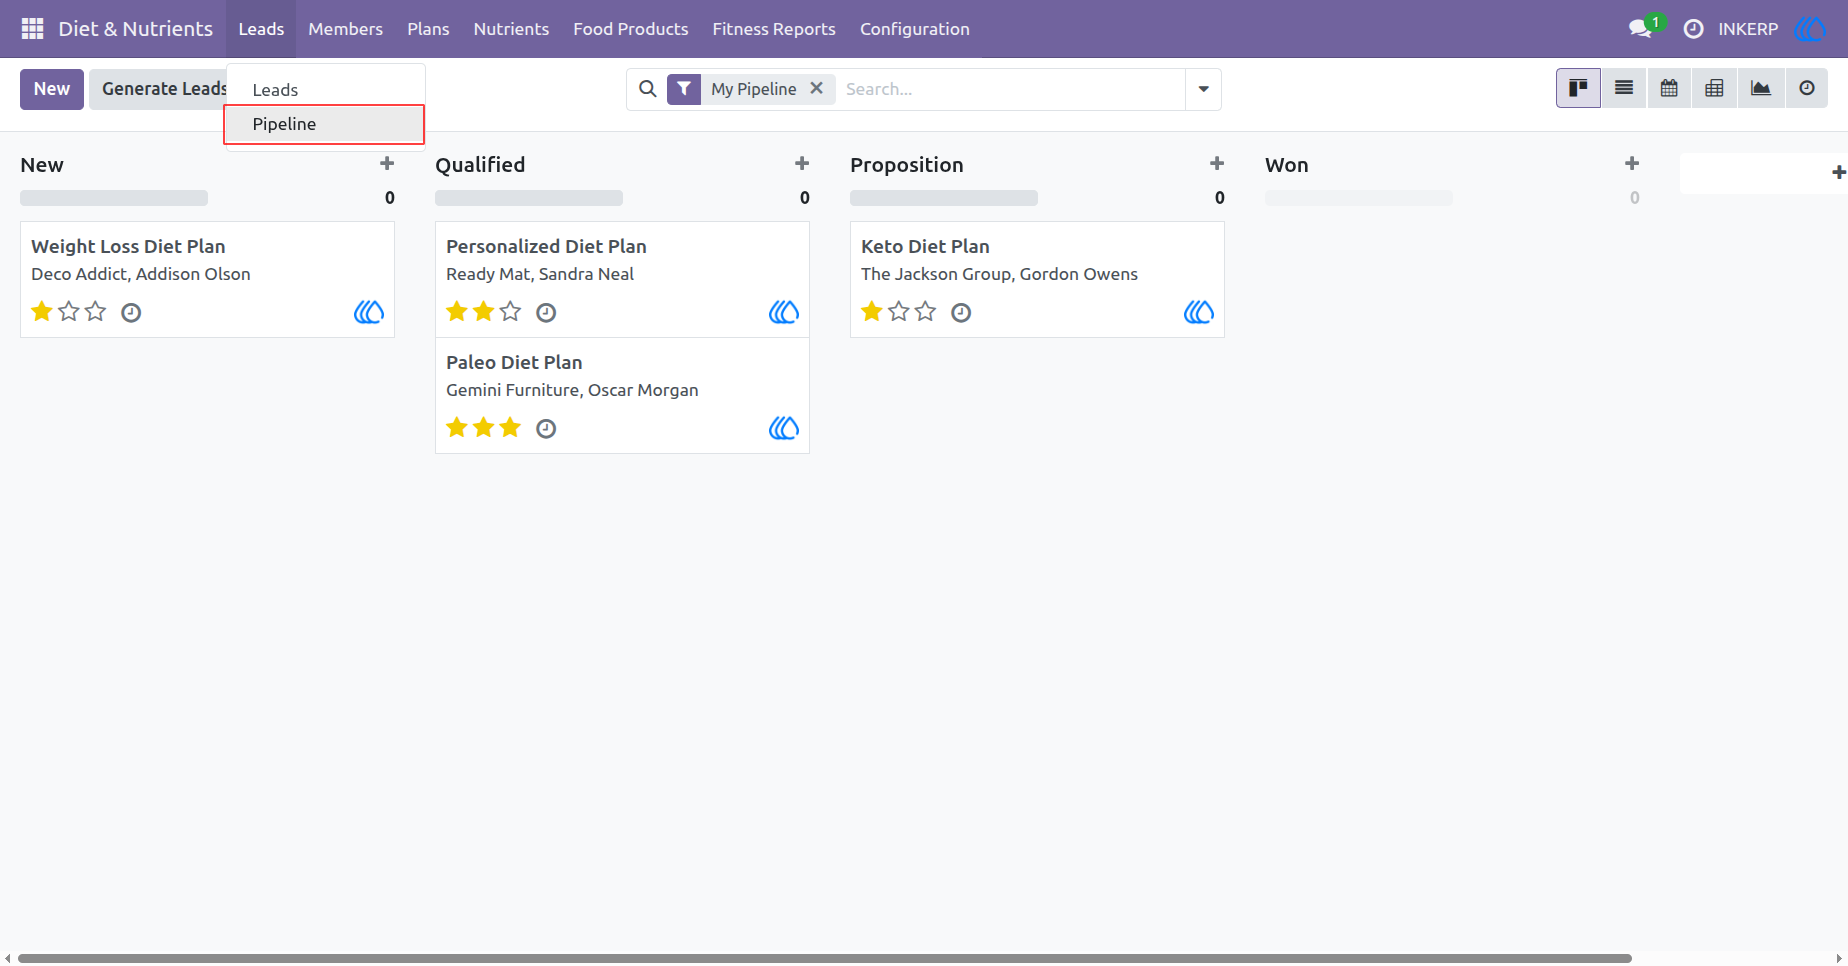Click the New button
This screenshot has width=1848, height=966.
(x=52, y=89)
